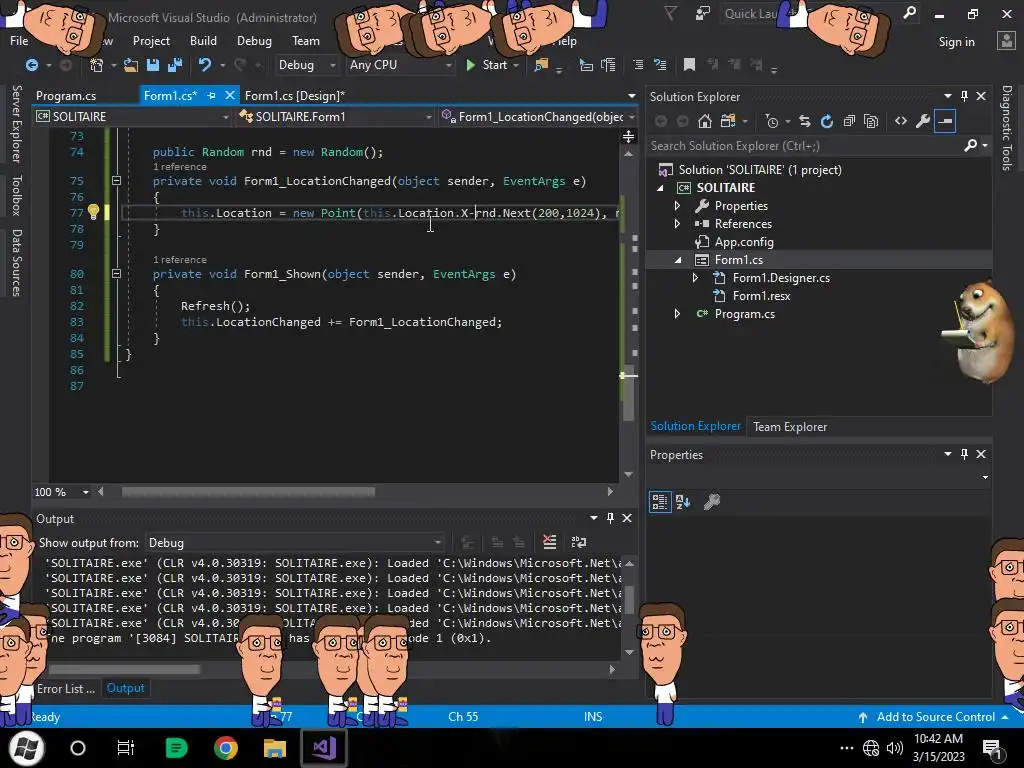Expand the Form1.Designer.cs node
The image size is (1024, 768).
(x=696, y=278)
